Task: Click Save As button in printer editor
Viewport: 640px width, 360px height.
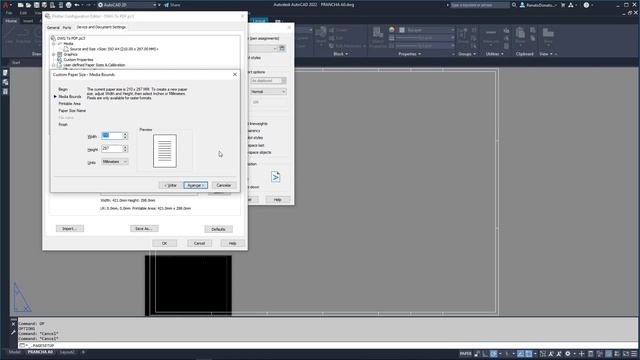Action: pyautogui.click(x=144, y=229)
